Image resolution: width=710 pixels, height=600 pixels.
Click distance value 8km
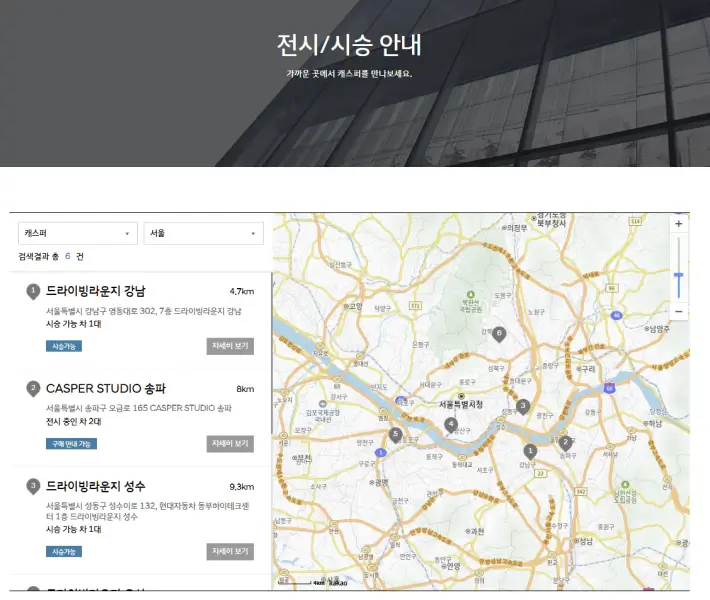point(245,389)
